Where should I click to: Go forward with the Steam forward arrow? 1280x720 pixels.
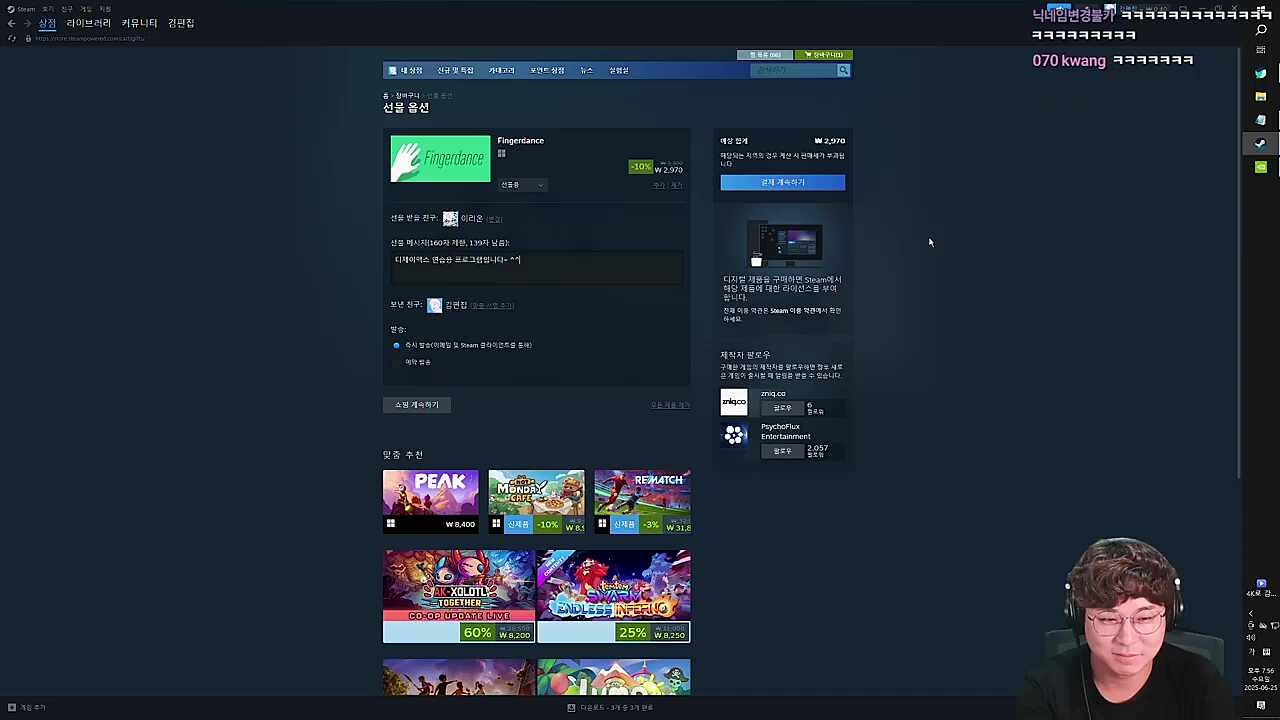[27, 23]
